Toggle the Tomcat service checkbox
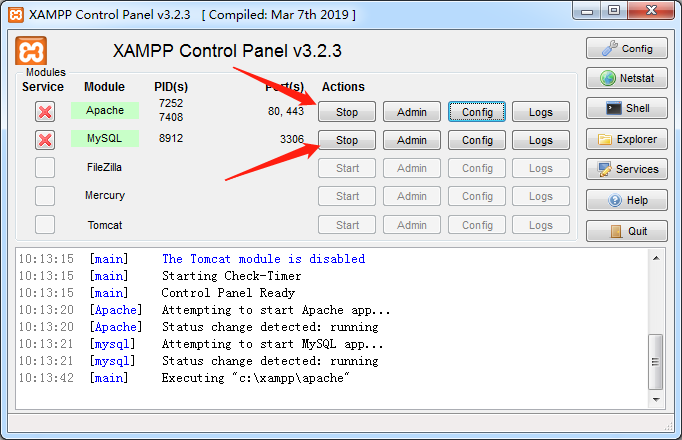The height and width of the screenshot is (440, 682). pos(45,225)
